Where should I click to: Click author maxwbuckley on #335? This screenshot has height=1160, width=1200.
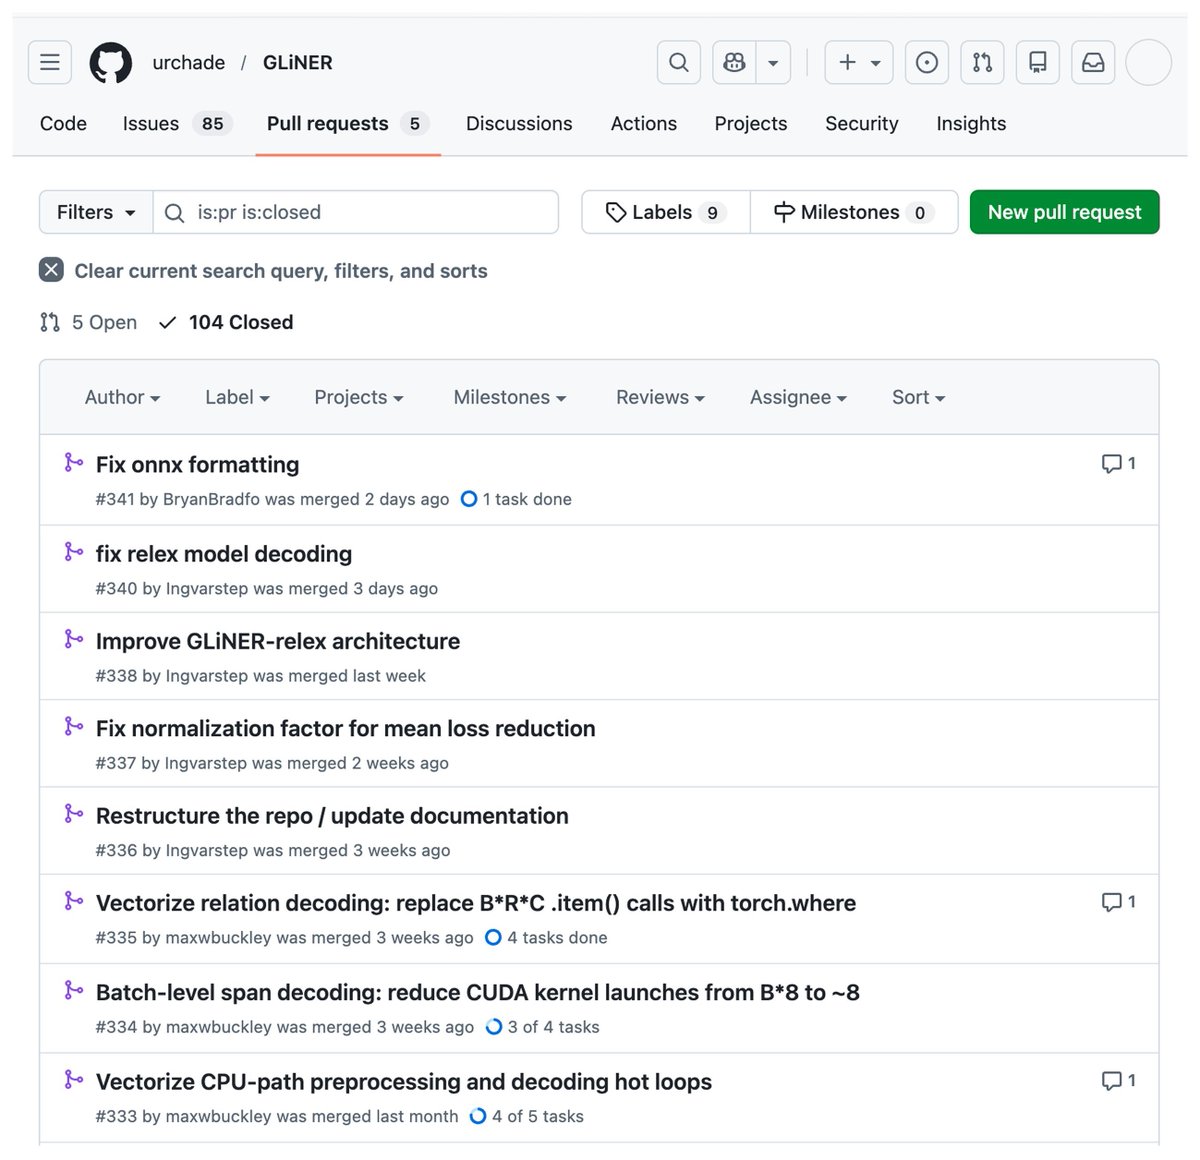(x=218, y=938)
